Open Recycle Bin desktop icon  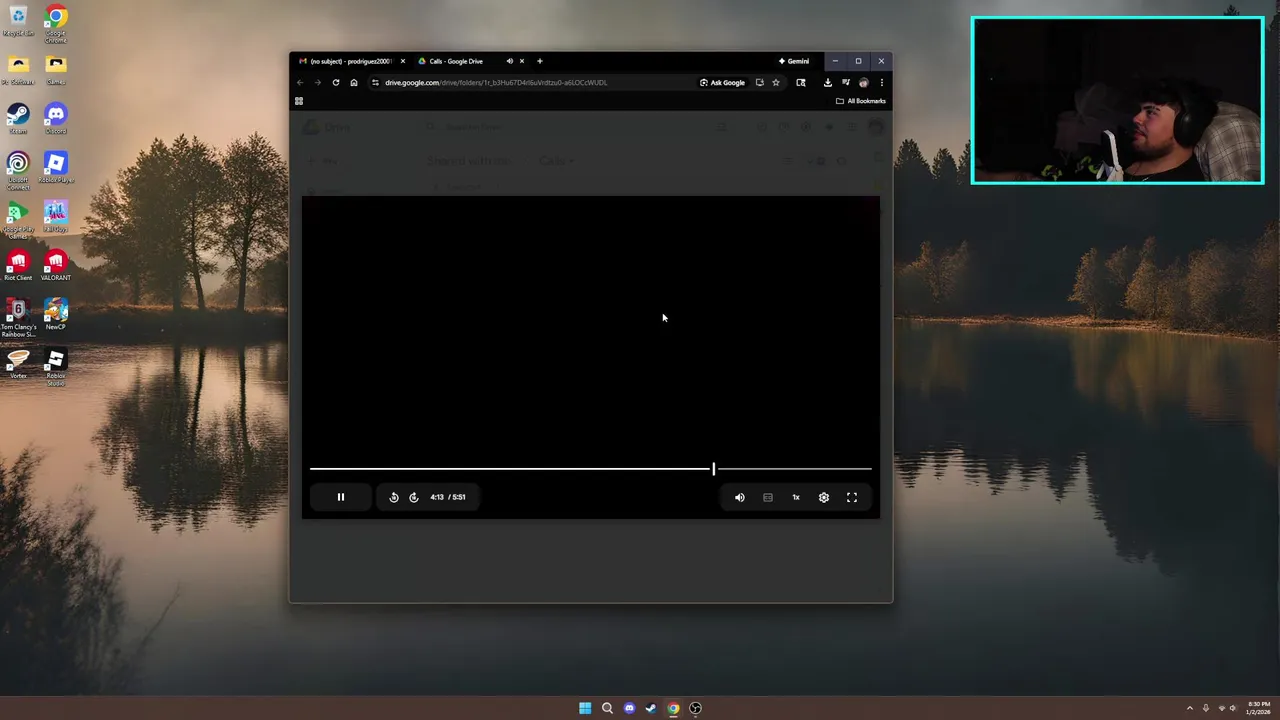pyautogui.click(x=18, y=21)
